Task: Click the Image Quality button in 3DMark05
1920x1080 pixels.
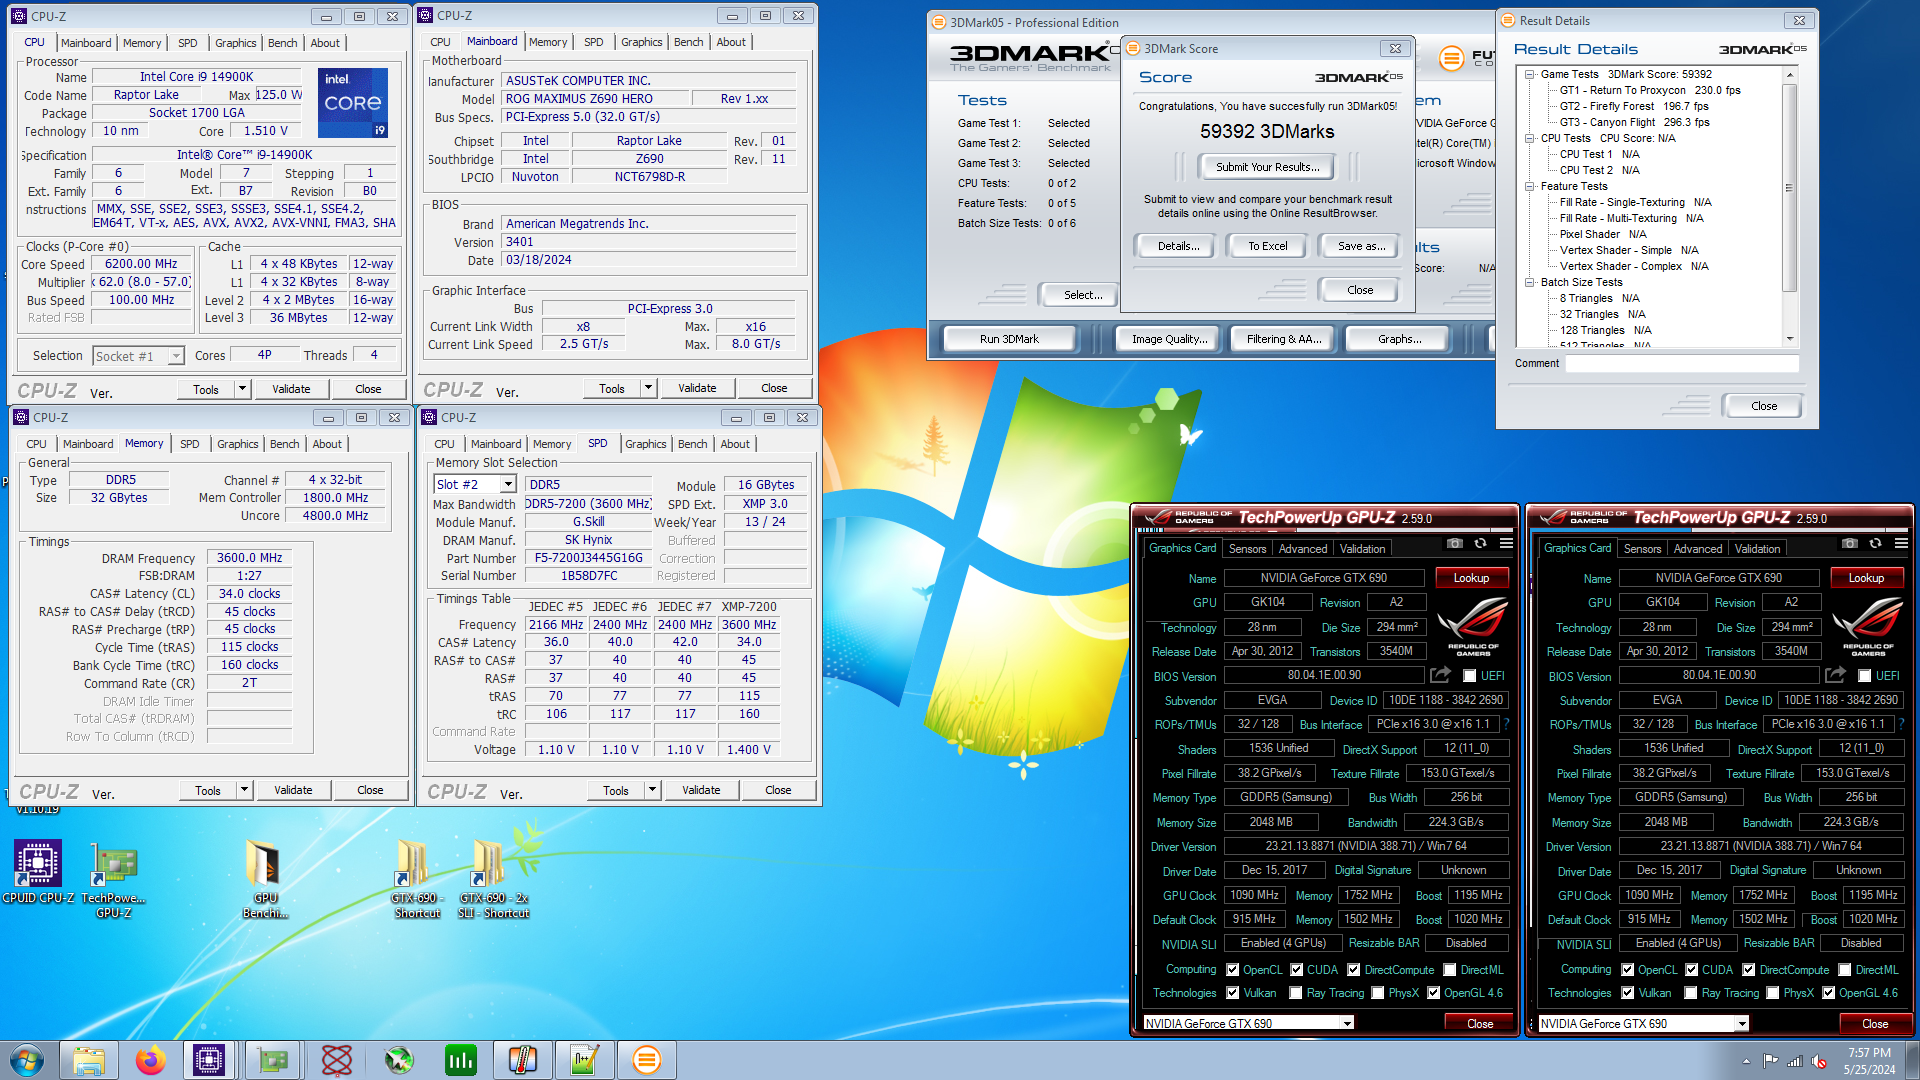Action: (x=1169, y=339)
